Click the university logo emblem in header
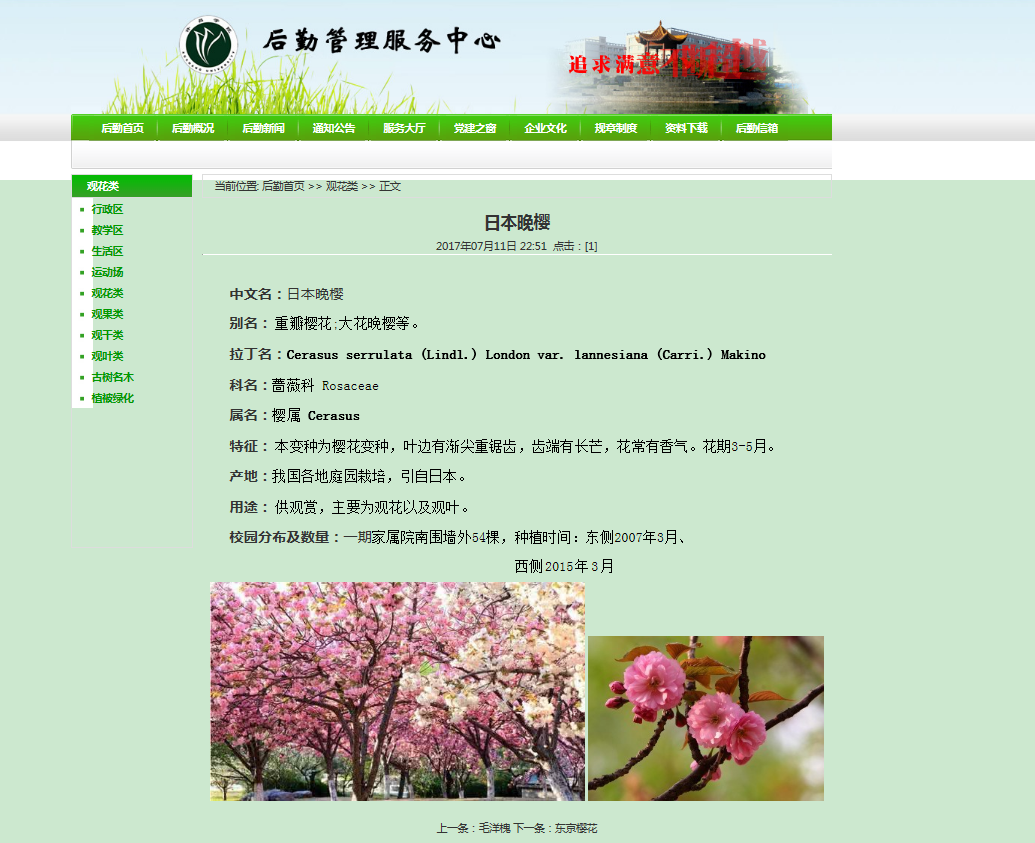Viewport: 1035px width, 843px height. pos(207,44)
